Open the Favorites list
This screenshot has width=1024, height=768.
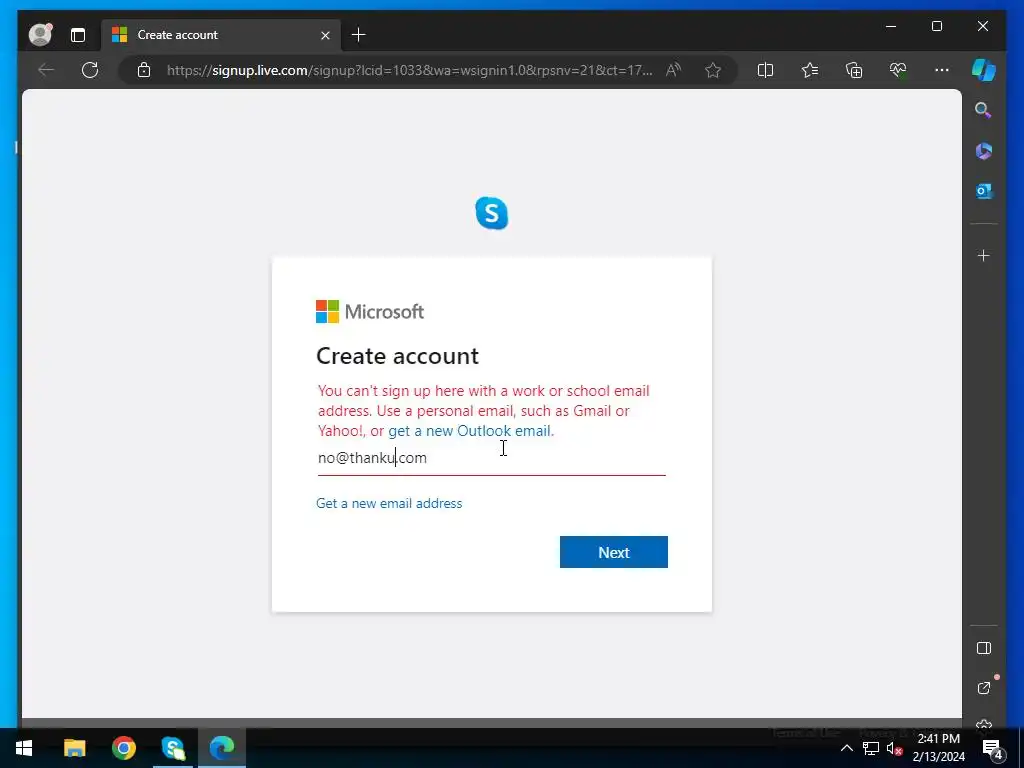[810, 70]
